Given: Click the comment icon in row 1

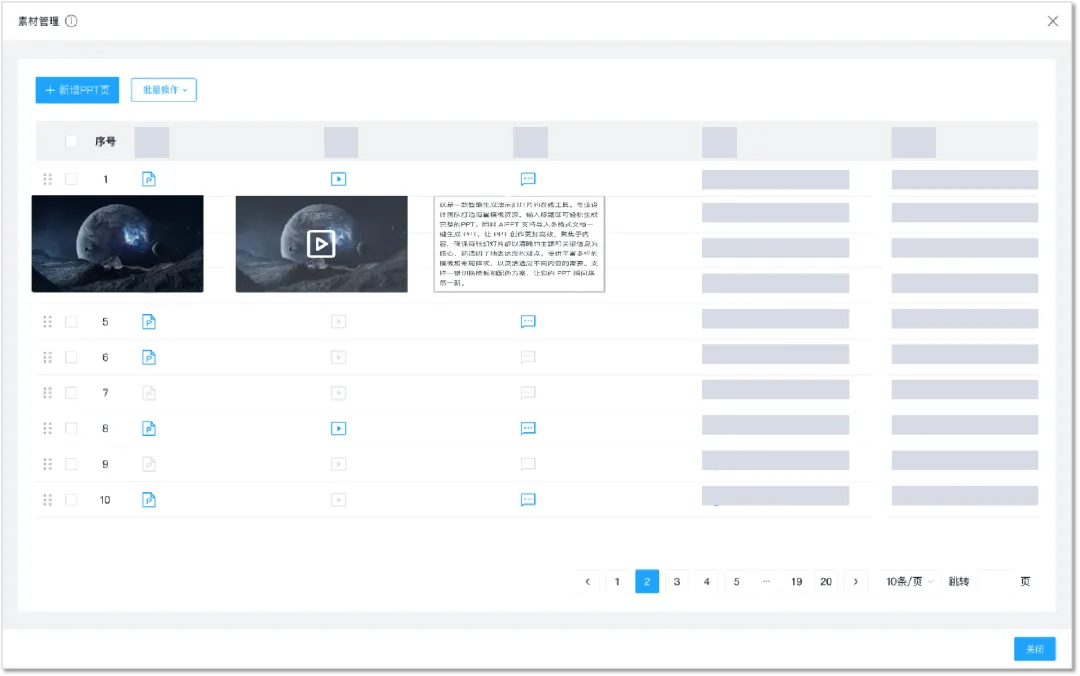Looking at the screenshot, I should pyautogui.click(x=528, y=179).
